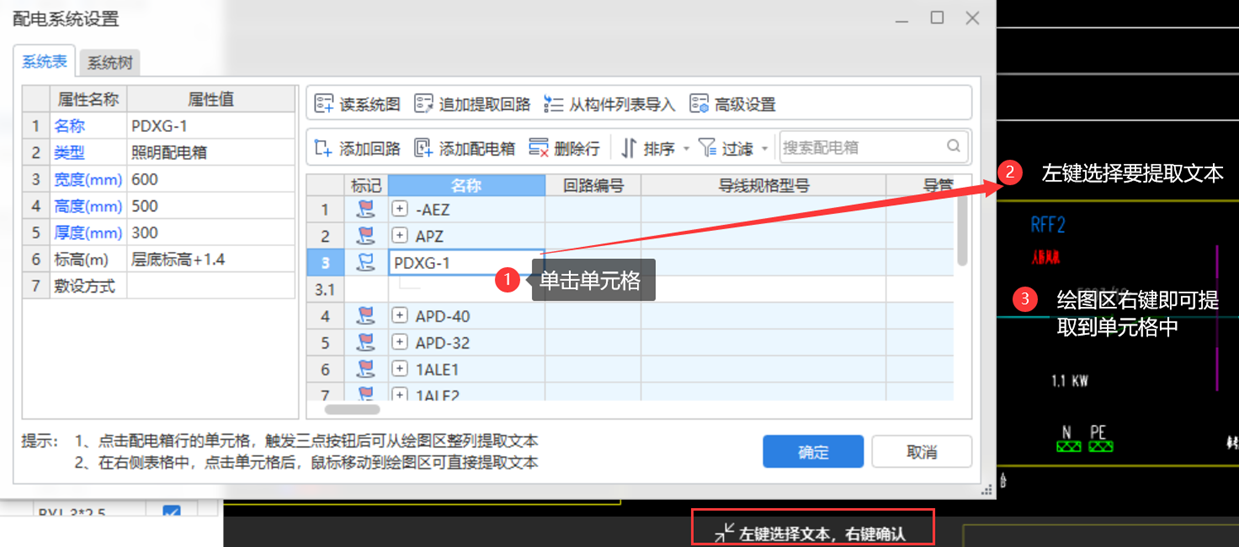Image resolution: width=1239 pixels, height=547 pixels.
Task: Toggle the checkbox at the bottom left
Action: point(171,514)
